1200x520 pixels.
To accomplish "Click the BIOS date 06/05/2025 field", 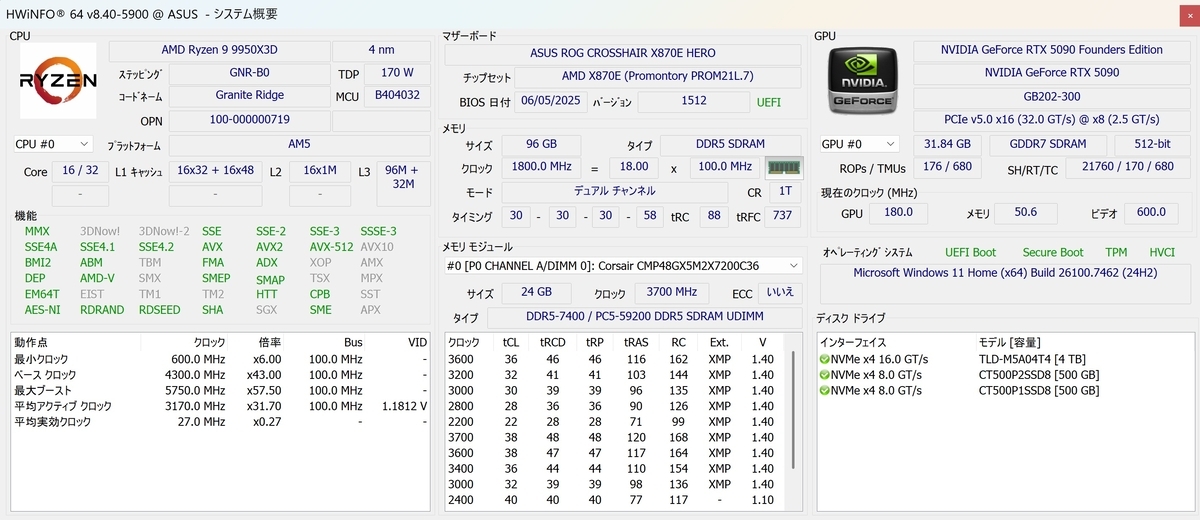I will pos(553,102).
